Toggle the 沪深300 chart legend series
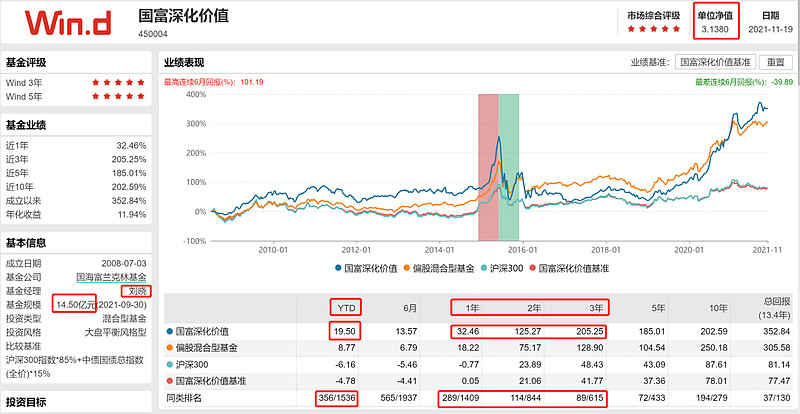The image size is (800, 414). 502,268
